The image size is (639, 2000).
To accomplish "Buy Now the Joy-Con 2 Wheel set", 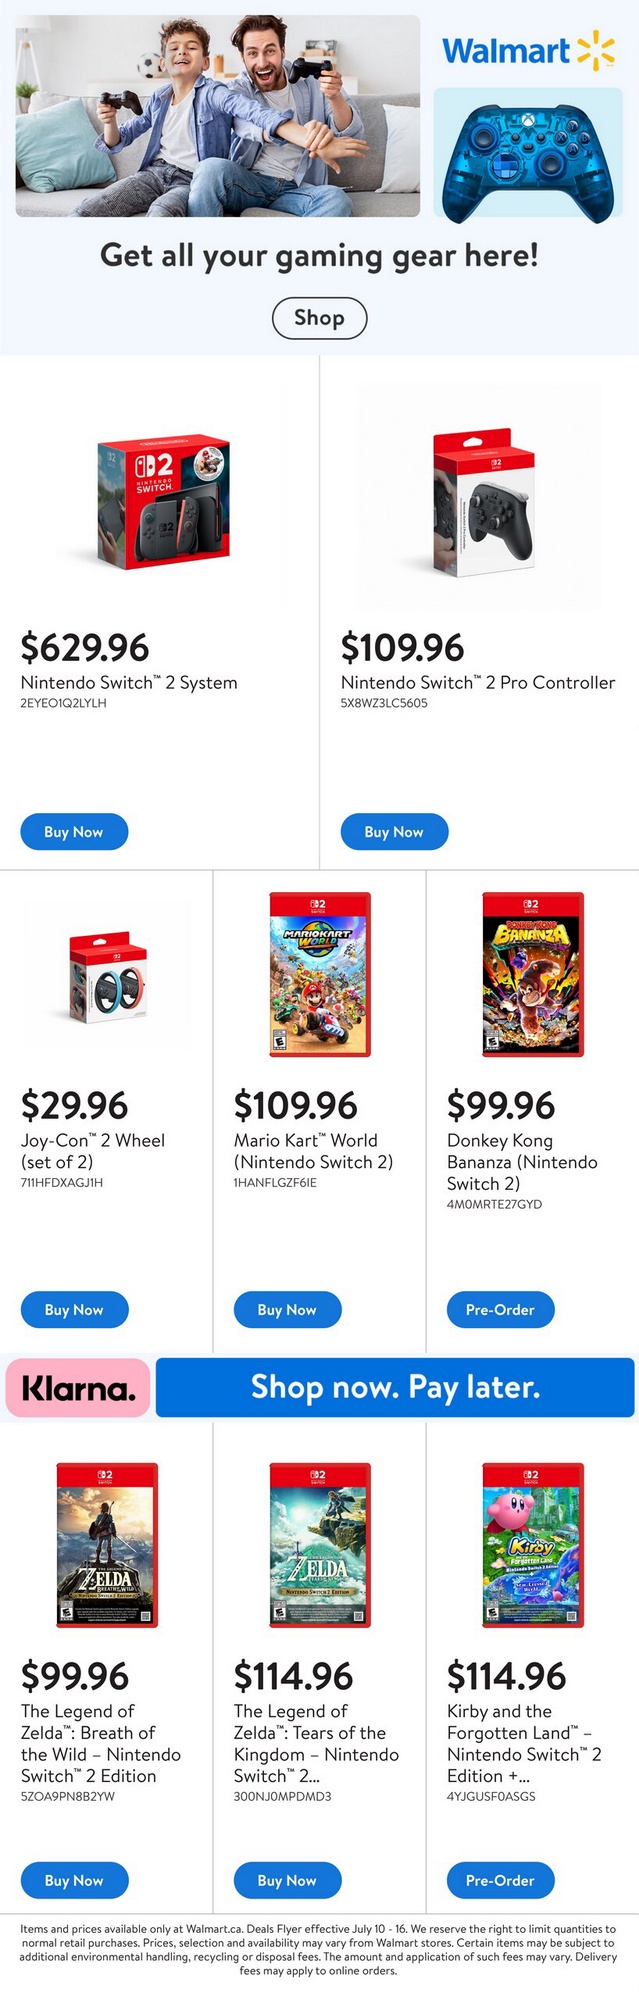I will [x=74, y=1310].
